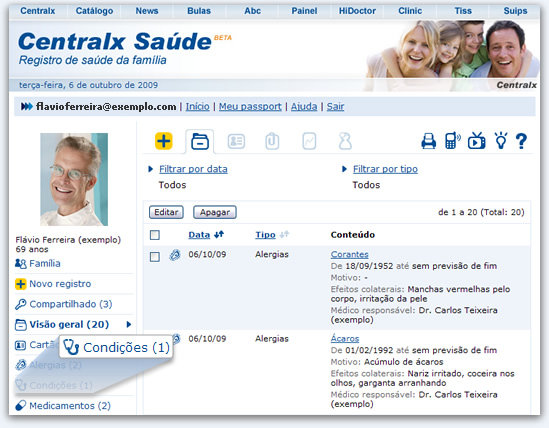Open the HiDoctor top menu item

pyautogui.click(x=357, y=11)
